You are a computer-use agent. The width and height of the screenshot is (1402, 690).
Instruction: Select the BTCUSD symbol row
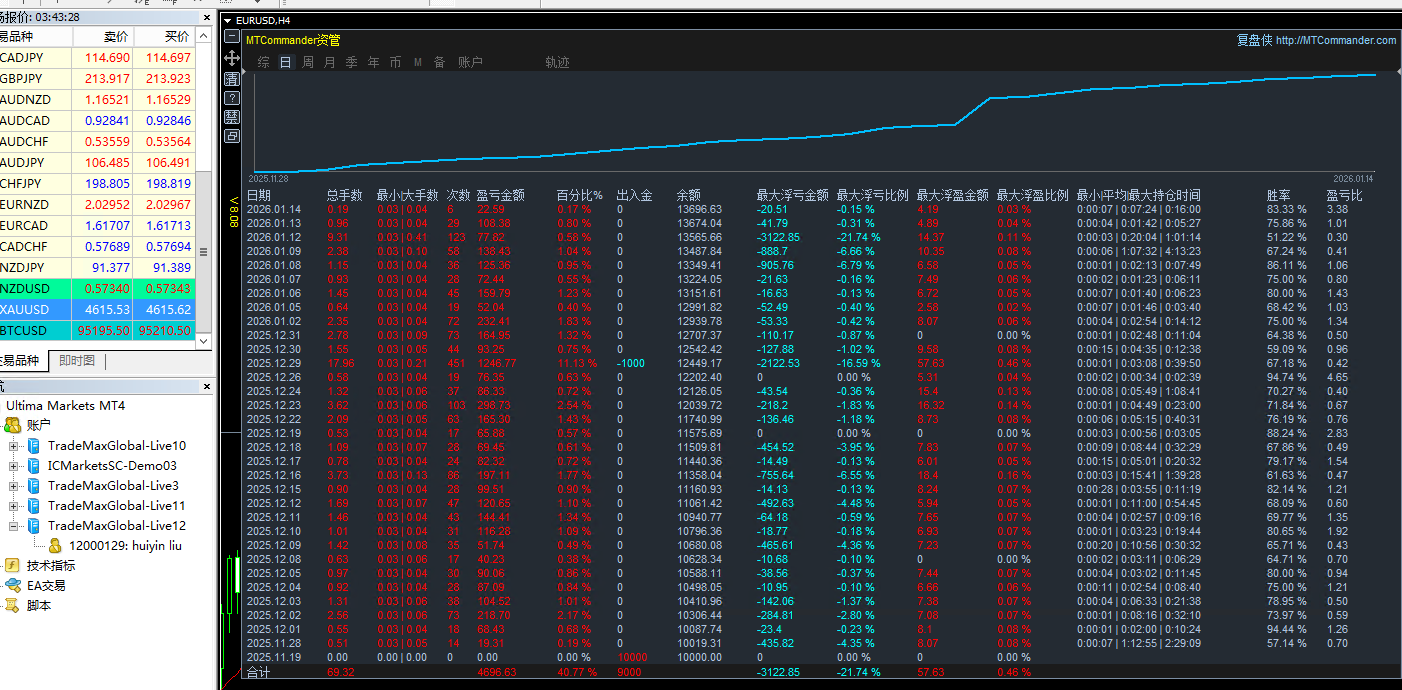click(97, 330)
